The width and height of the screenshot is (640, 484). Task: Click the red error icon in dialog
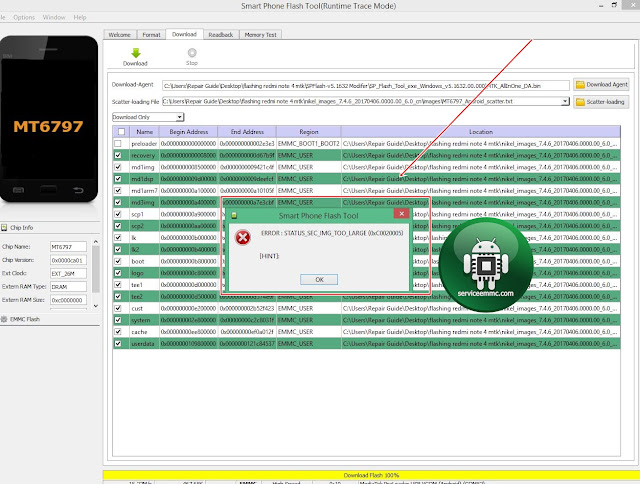(x=243, y=237)
